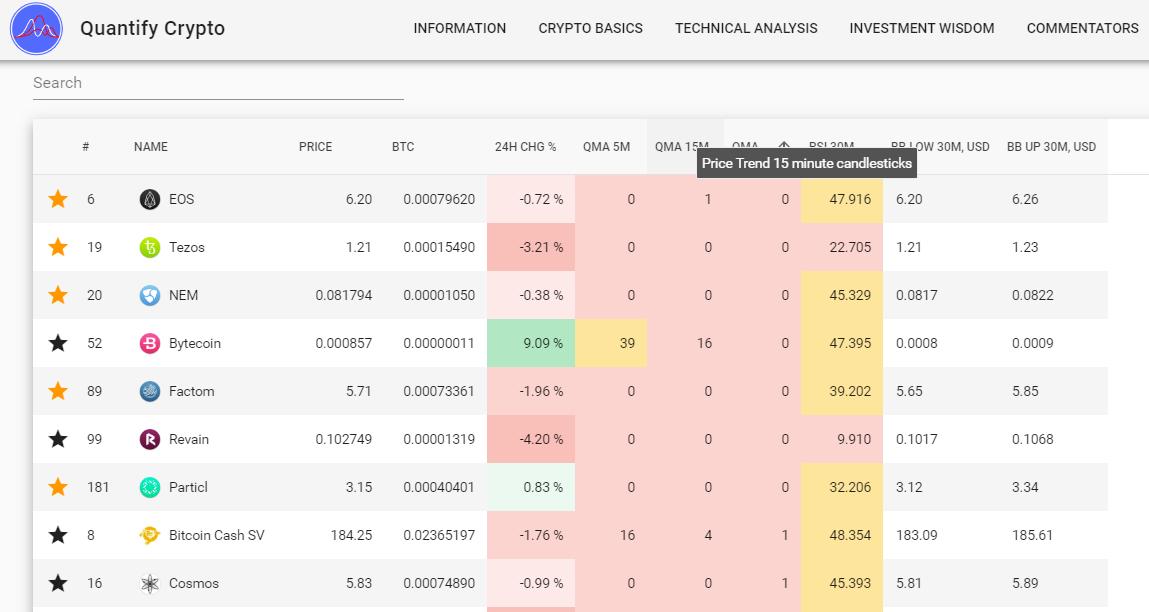Open the Particl coin name link
This screenshot has height=612, width=1149.
coord(188,487)
